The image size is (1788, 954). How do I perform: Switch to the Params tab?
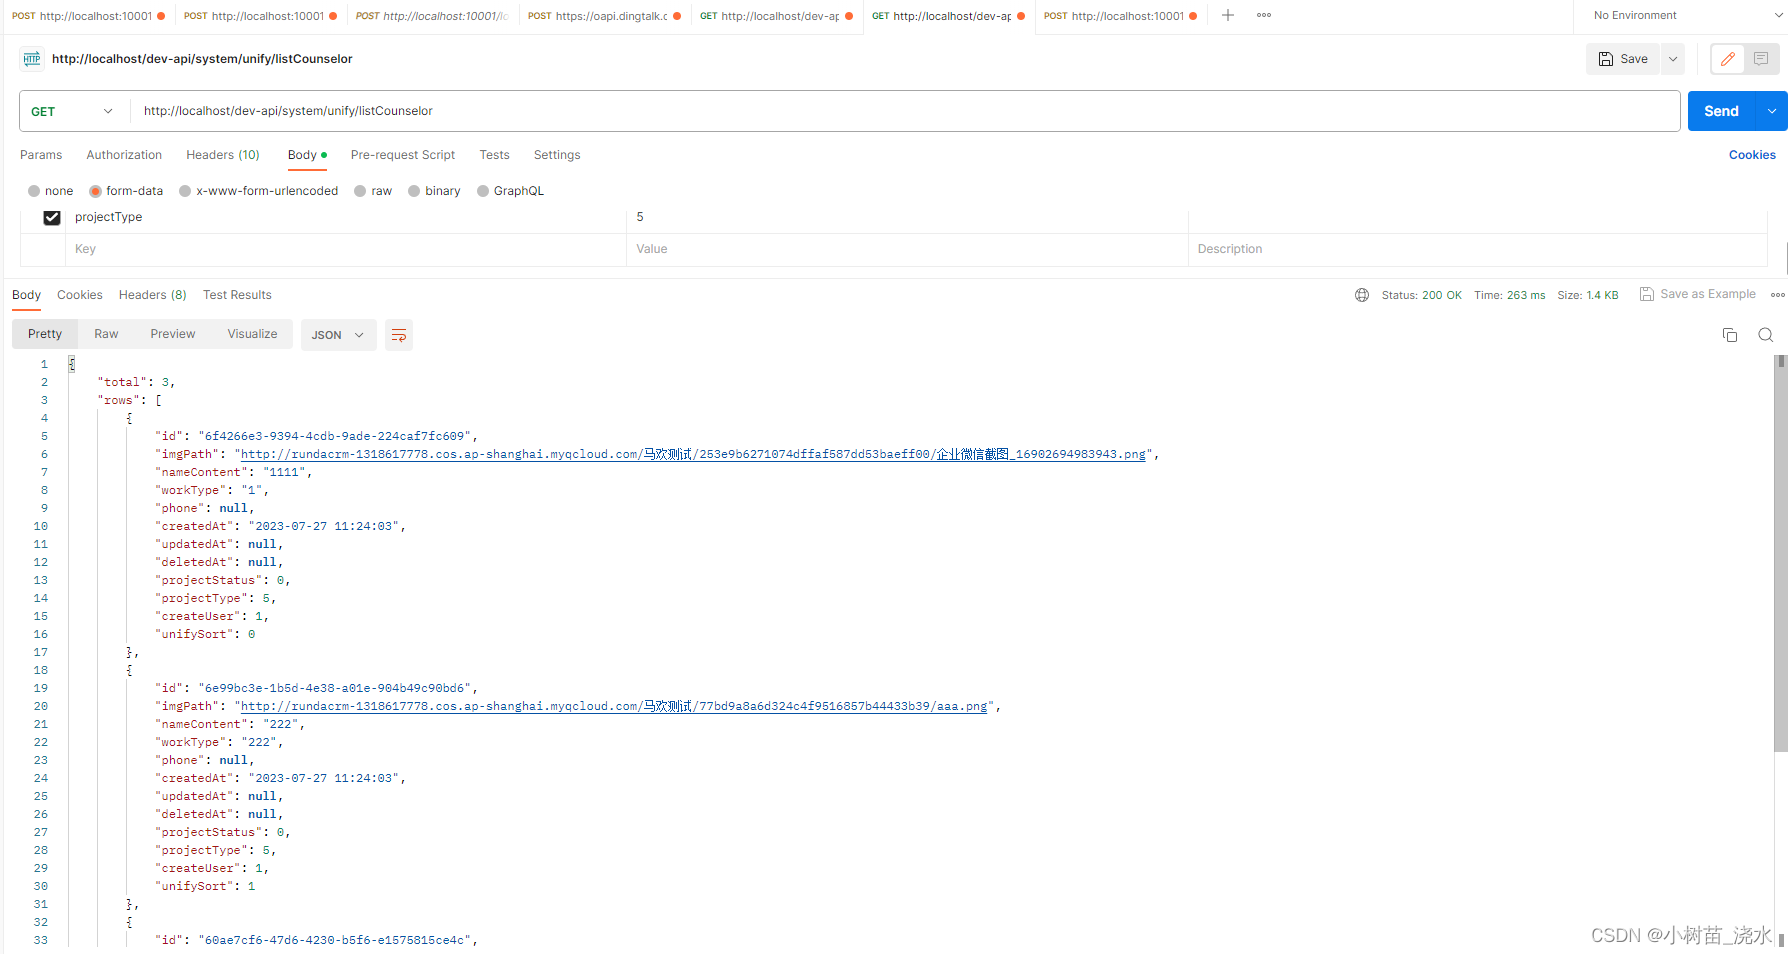(41, 155)
